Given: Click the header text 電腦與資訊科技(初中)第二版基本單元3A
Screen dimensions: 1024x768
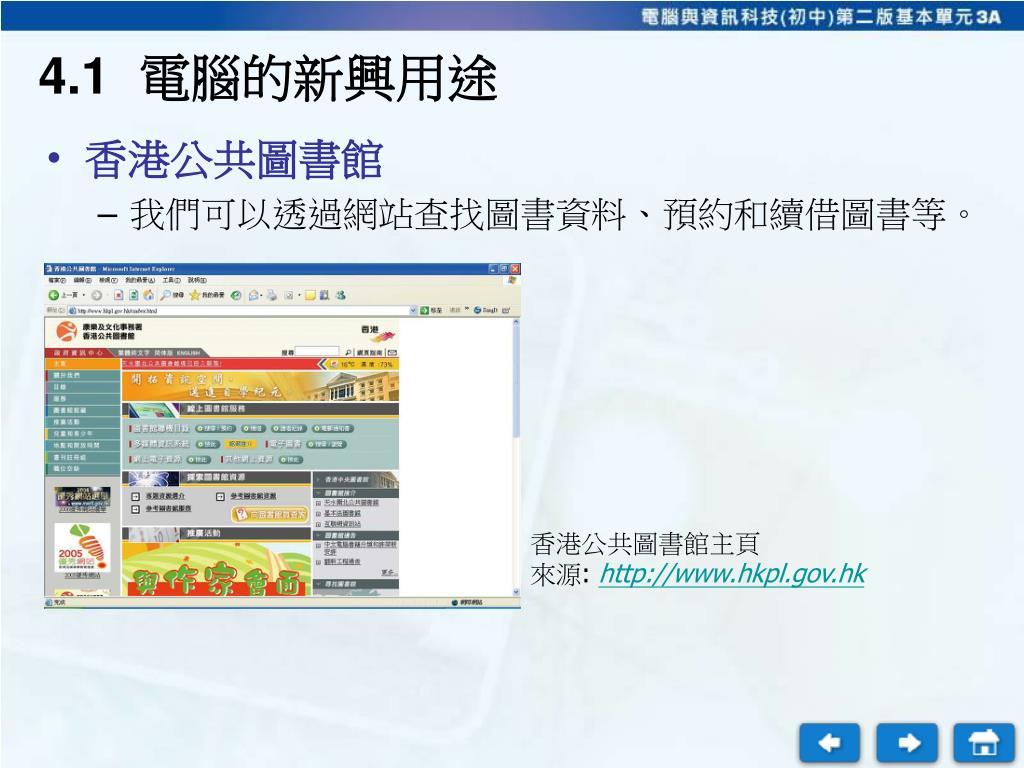Looking at the screenshot, I should click(x=821, y=16).
